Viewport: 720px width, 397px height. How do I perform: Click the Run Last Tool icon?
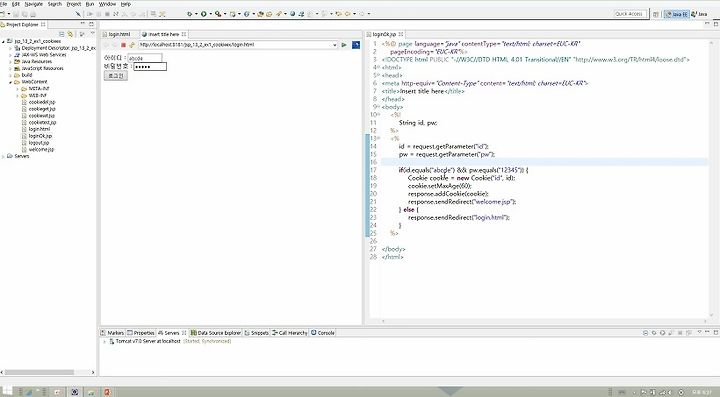218,14
